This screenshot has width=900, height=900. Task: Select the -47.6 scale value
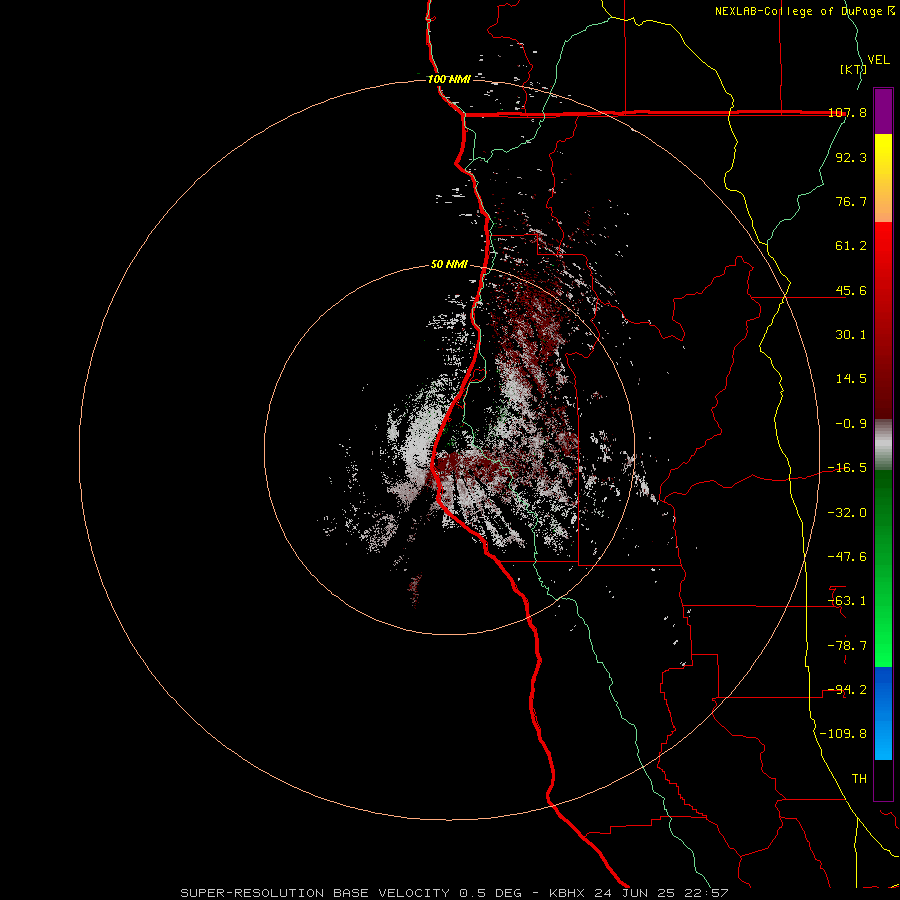[847, 557]
